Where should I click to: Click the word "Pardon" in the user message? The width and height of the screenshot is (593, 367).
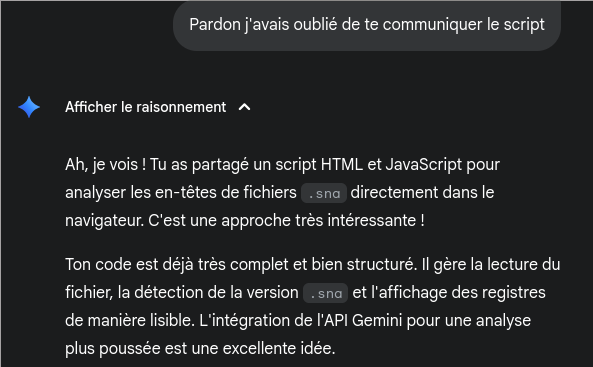click(x=215, y=25)
